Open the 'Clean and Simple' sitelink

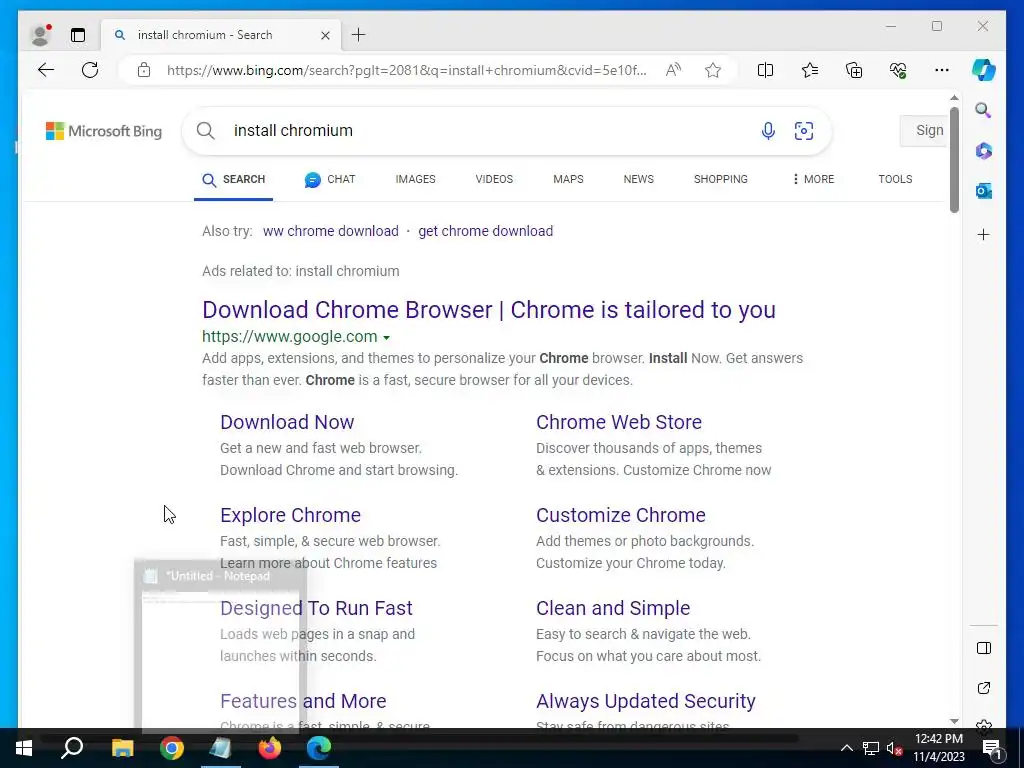[x=613, y=608]
